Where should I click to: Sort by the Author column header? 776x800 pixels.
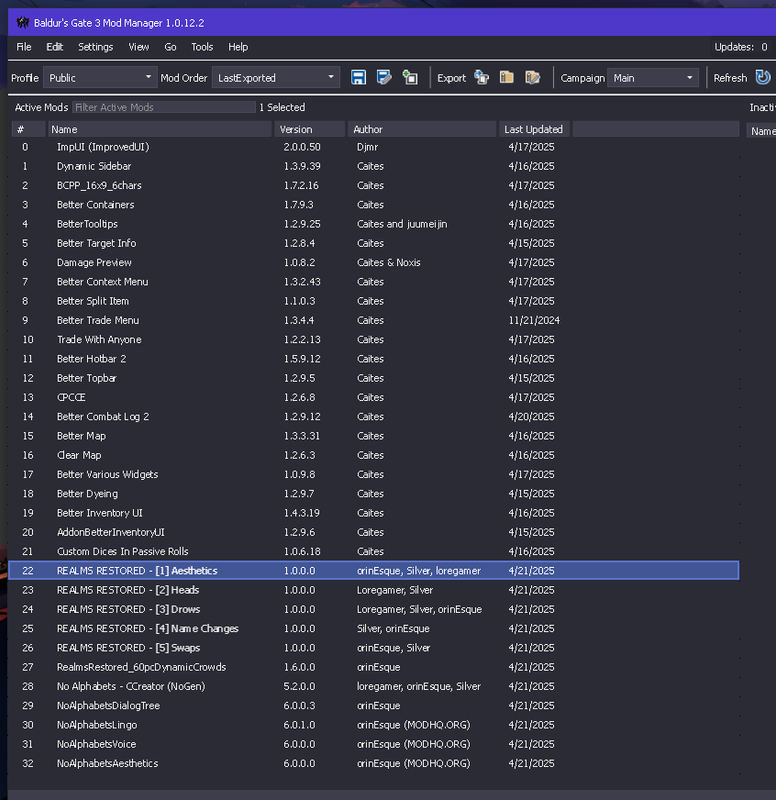click(x=422, y=129)
